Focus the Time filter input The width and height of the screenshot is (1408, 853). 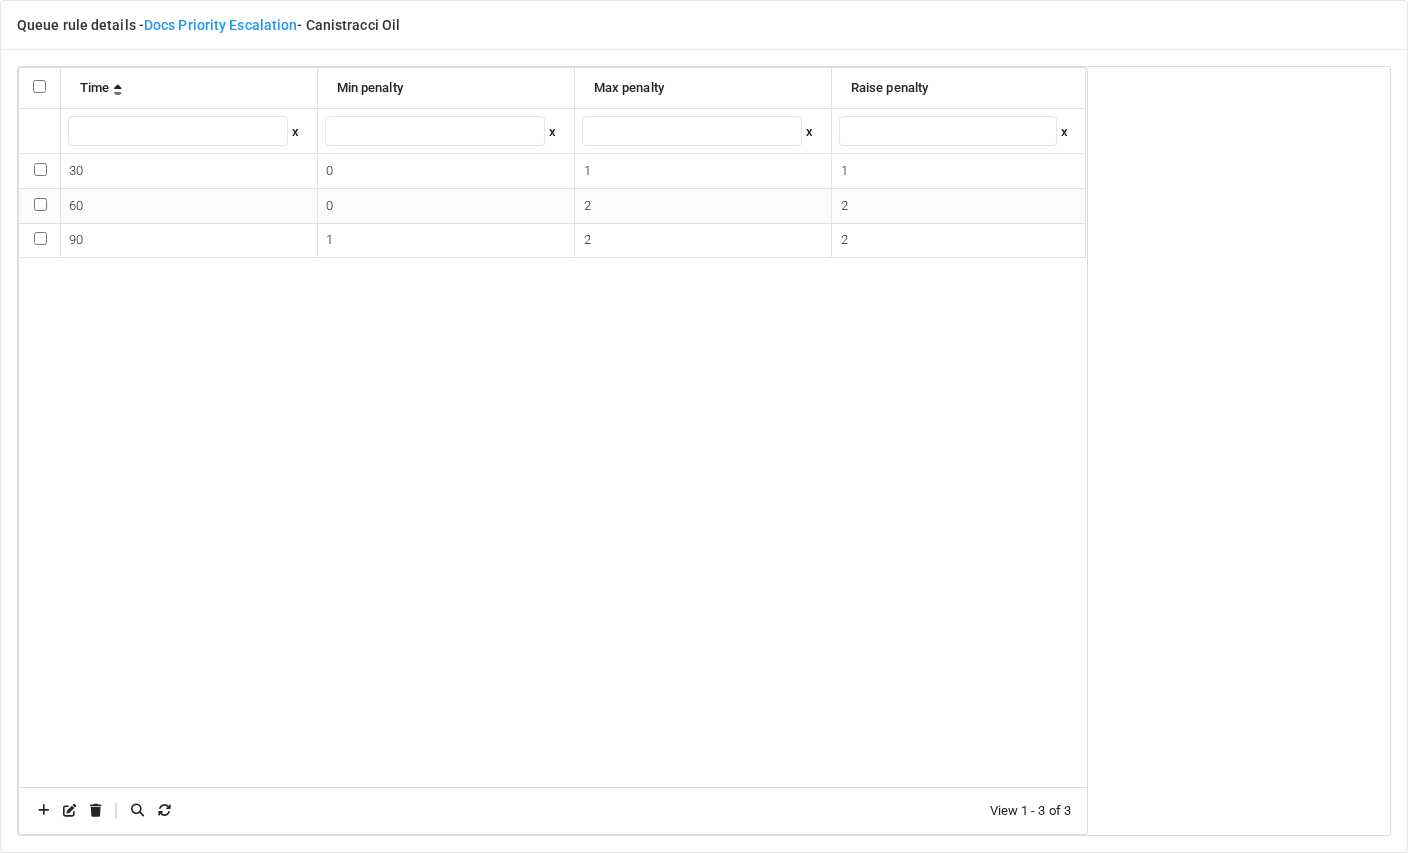coord(178,131)
